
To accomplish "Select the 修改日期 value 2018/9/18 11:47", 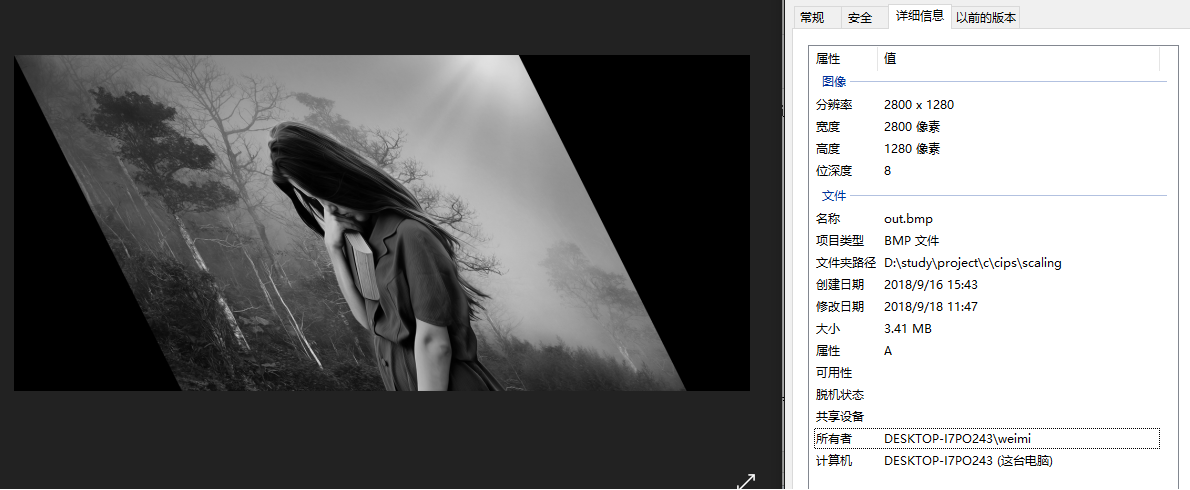I will [x=931, y=307].
